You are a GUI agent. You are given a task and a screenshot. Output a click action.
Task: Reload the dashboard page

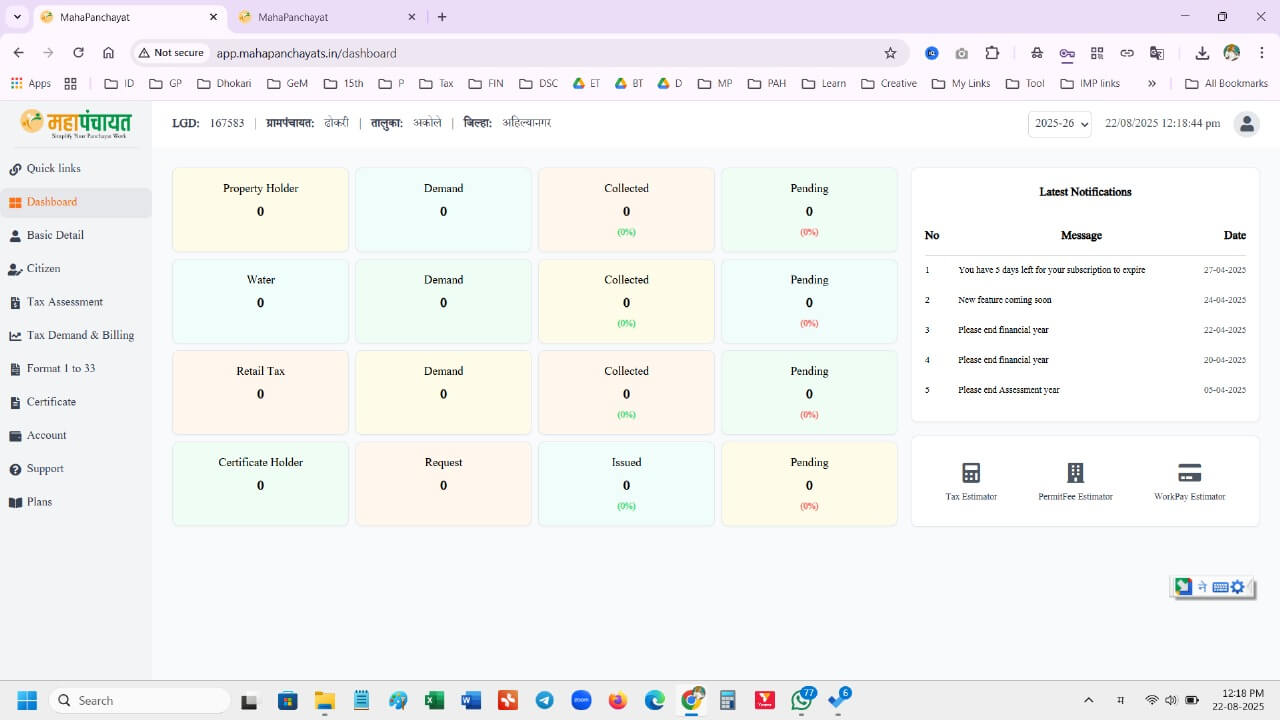point(78,53)
